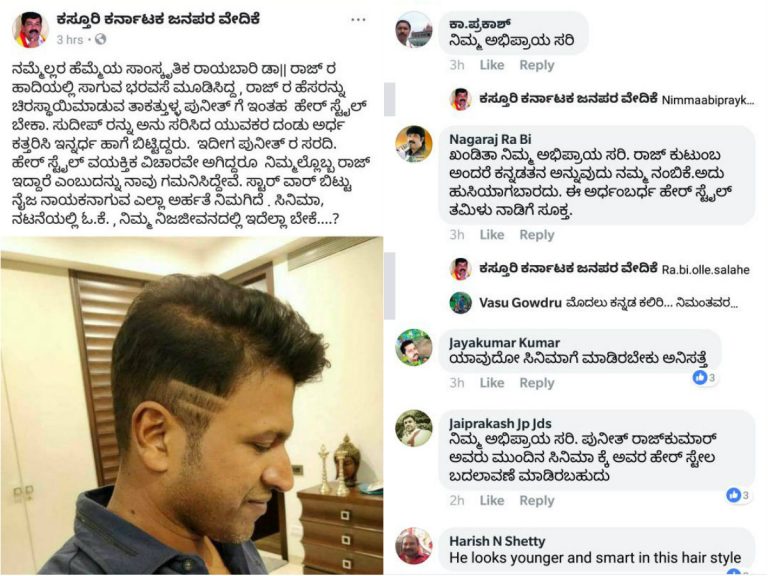
Task: Open Jayakumar Kumar's profile avatar
Action: [x=414, y=347]
